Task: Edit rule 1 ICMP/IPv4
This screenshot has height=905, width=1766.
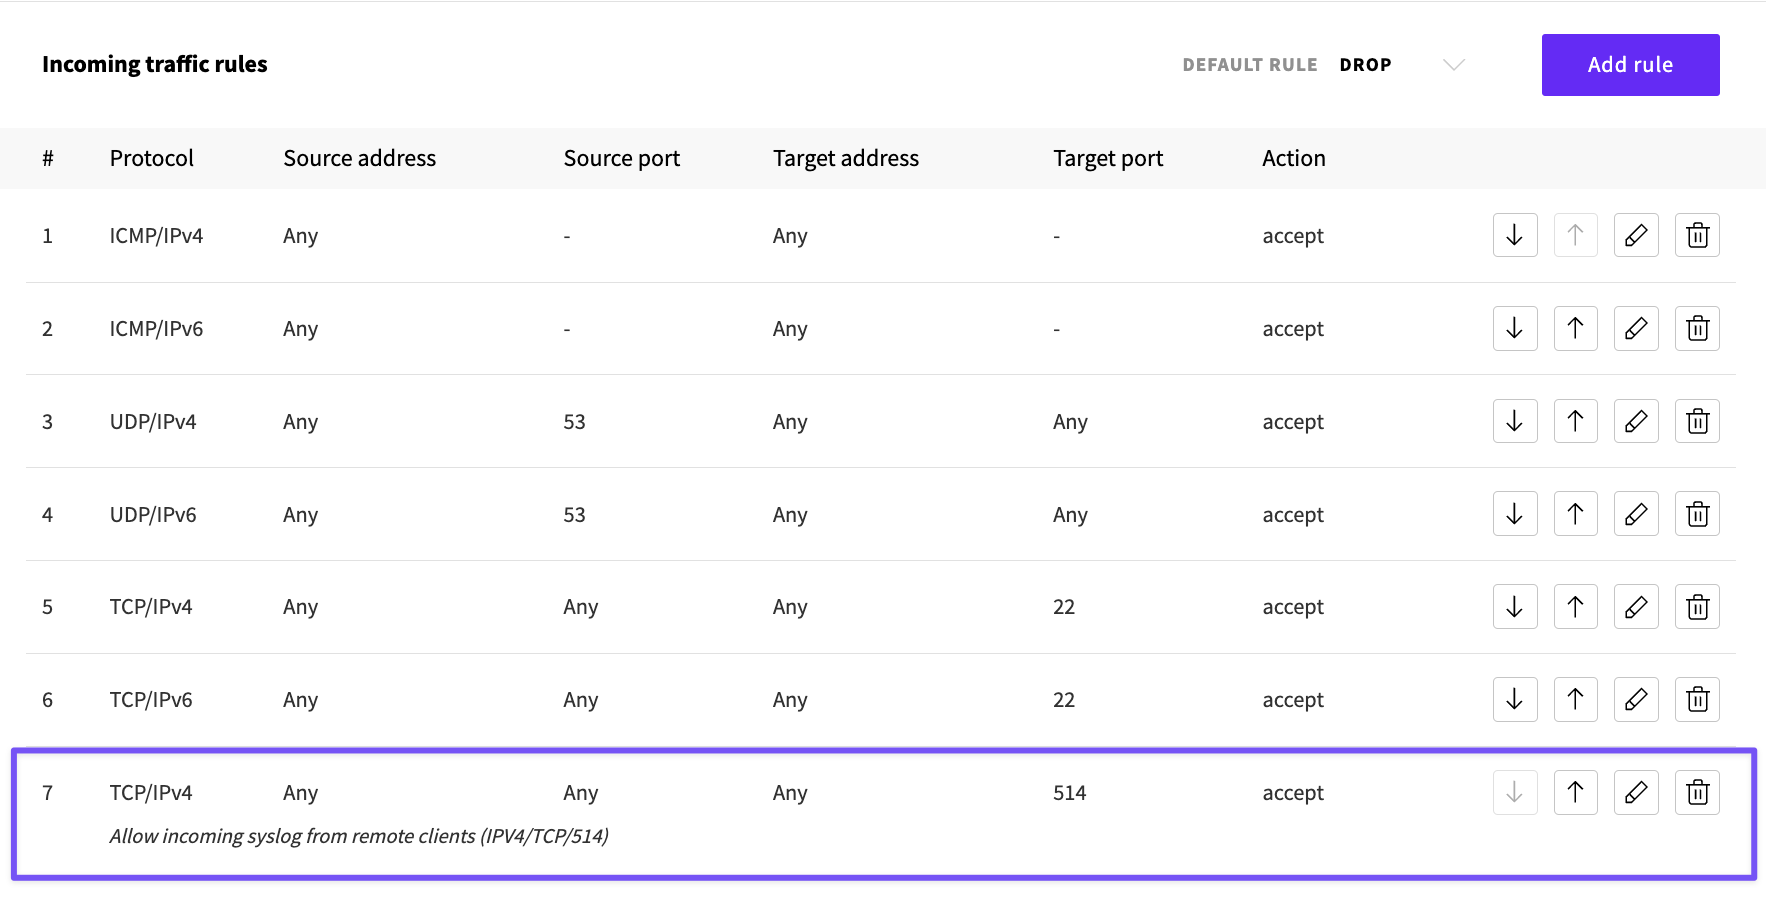Action: [1636, 235]
